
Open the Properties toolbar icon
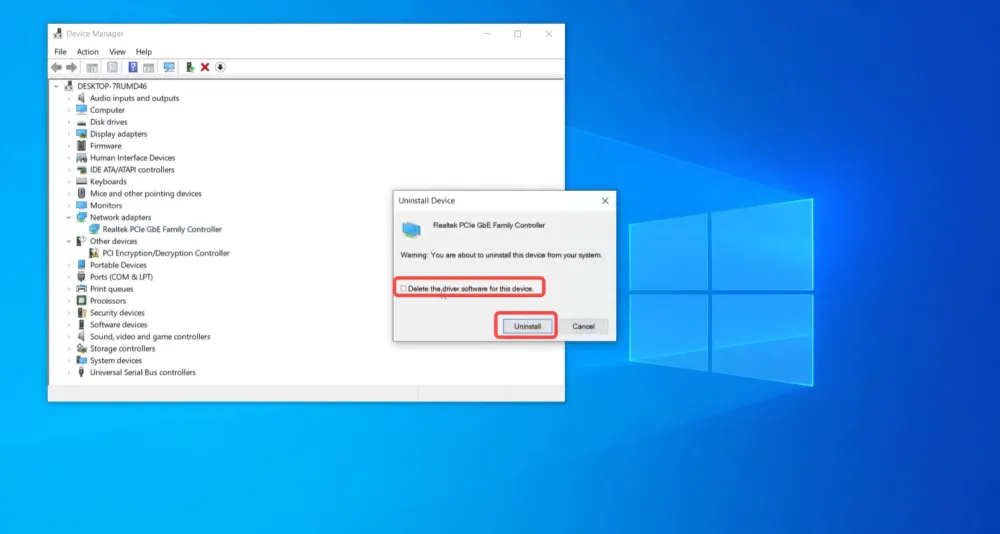click(112, 67)
